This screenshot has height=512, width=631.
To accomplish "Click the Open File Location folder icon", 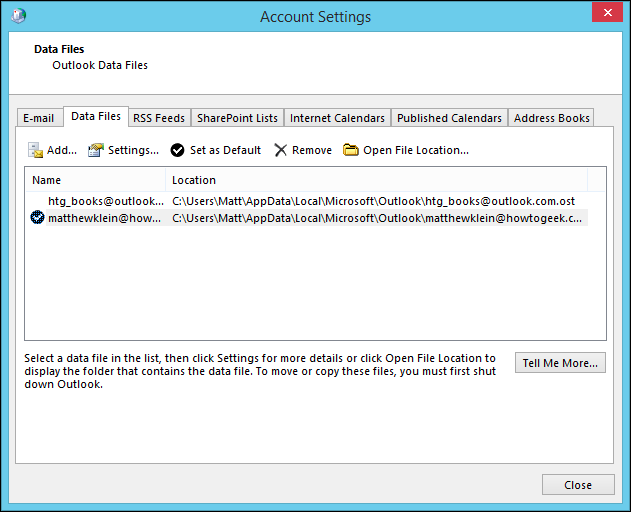I will click(x=351, y=150).
